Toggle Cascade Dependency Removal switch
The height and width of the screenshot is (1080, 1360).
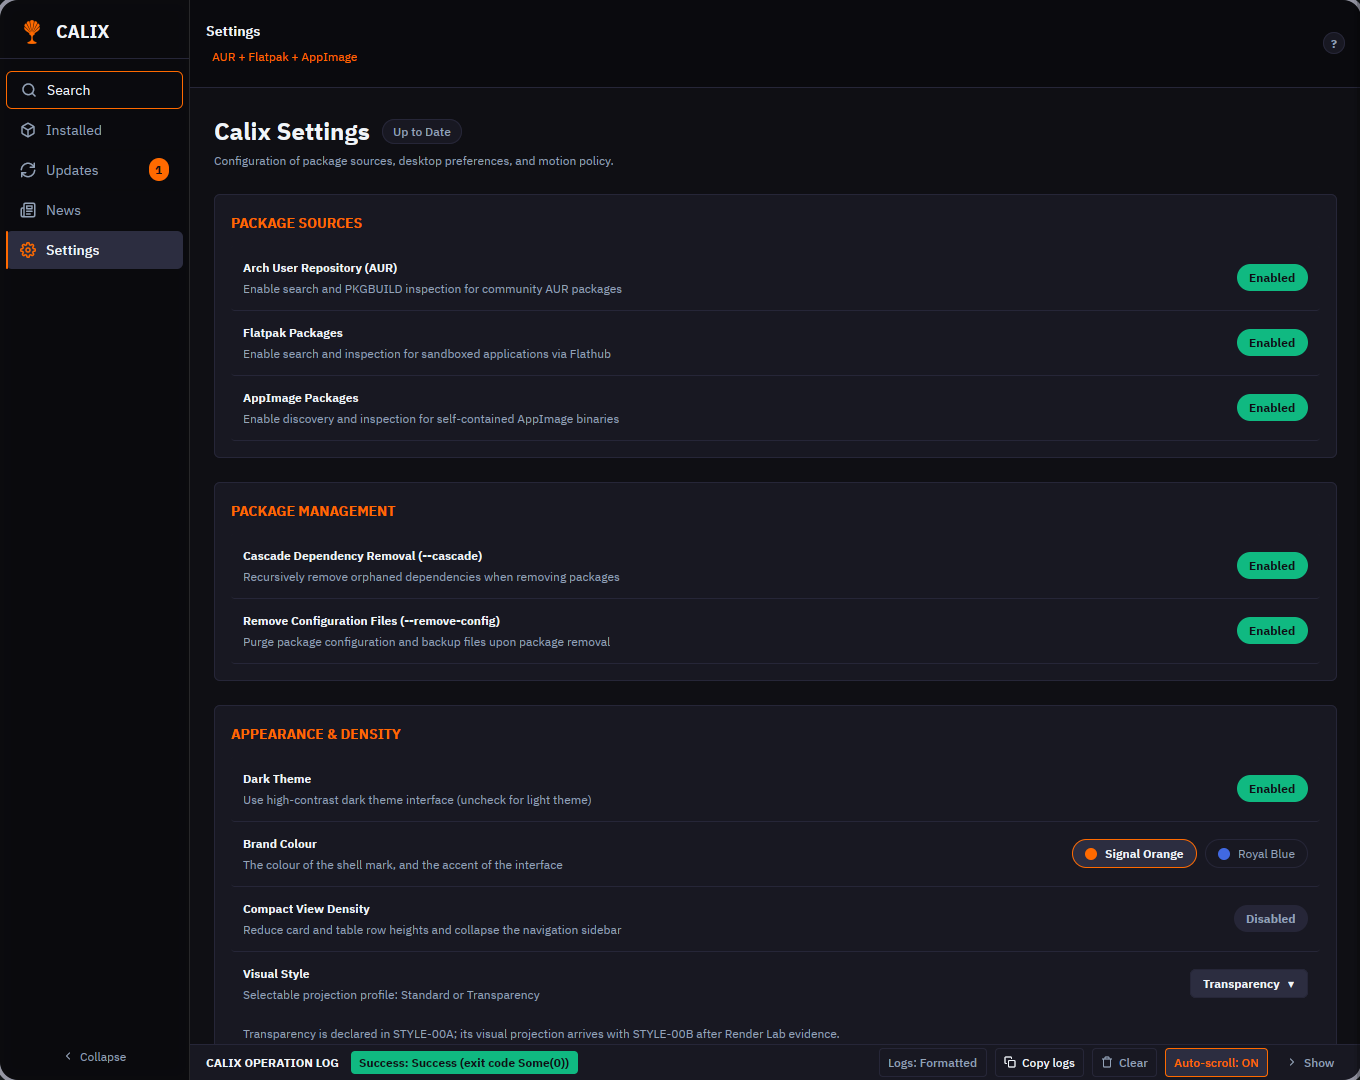coord(1272,566)
